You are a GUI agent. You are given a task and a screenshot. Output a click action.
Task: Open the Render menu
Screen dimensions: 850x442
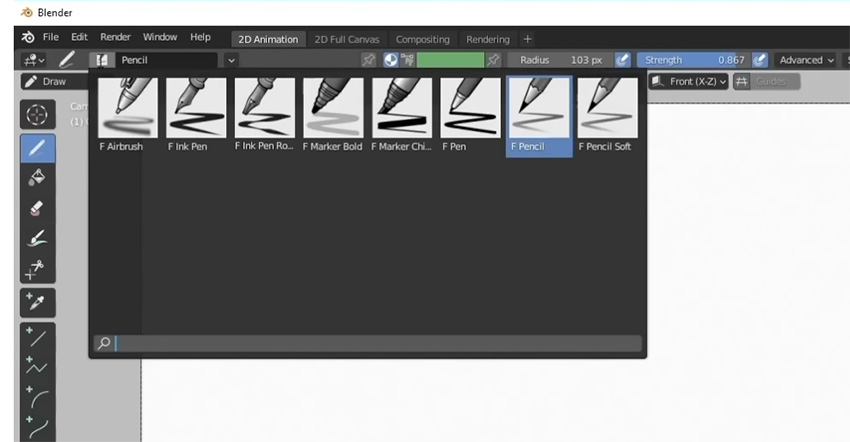[115, 37]
